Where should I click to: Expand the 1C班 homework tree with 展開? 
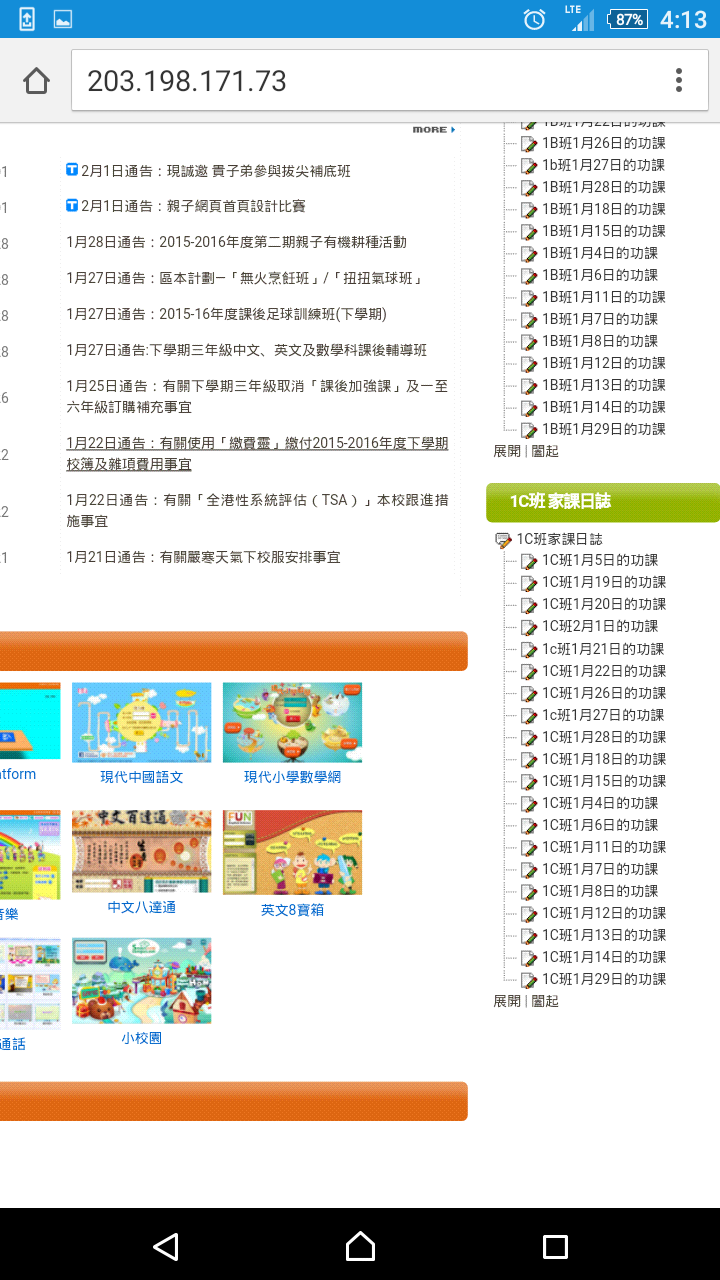pyautogui.click(x=507, y=1001)
